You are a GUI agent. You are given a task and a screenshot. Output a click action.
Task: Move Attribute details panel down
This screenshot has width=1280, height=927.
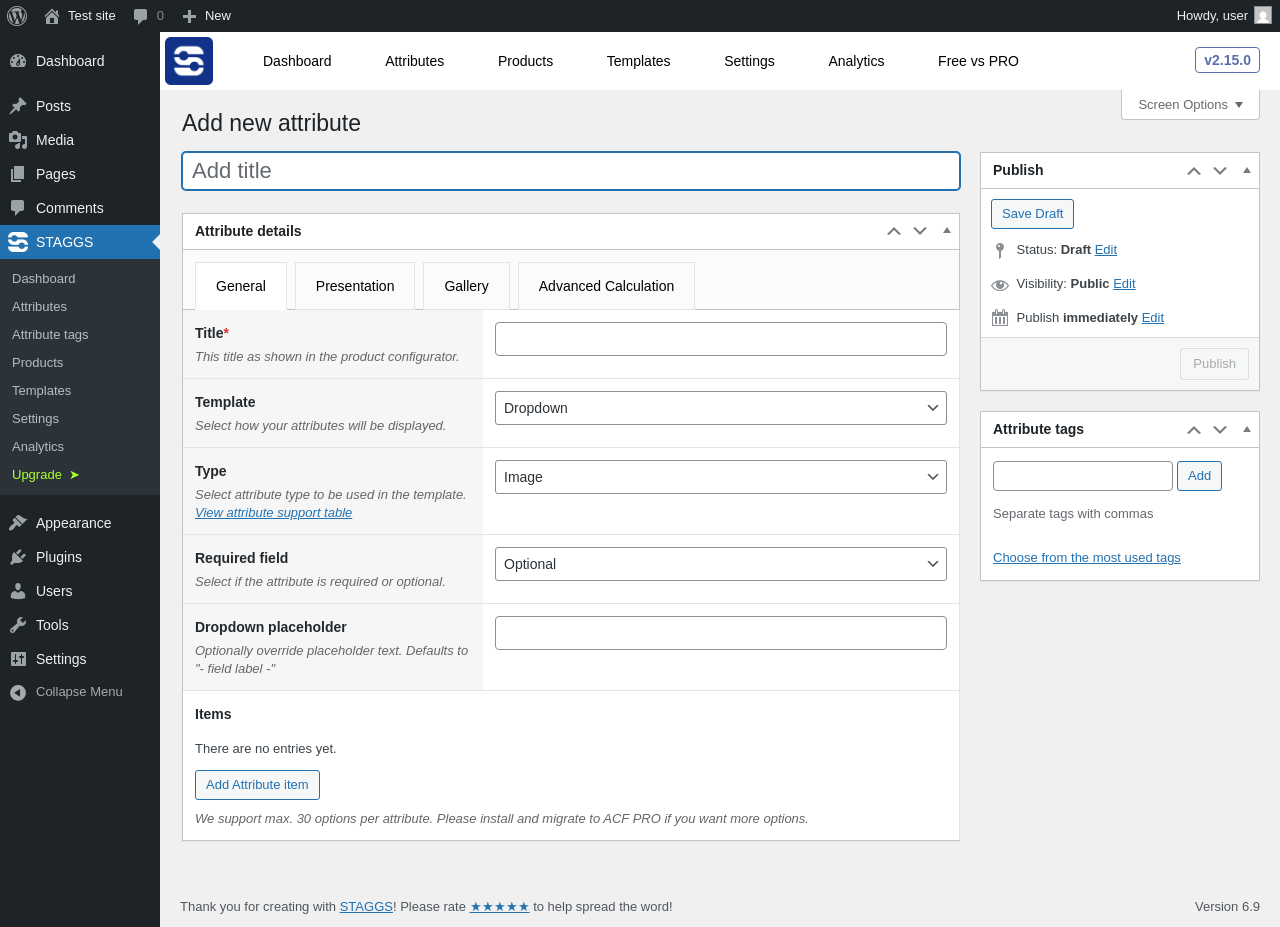(920, 231)
